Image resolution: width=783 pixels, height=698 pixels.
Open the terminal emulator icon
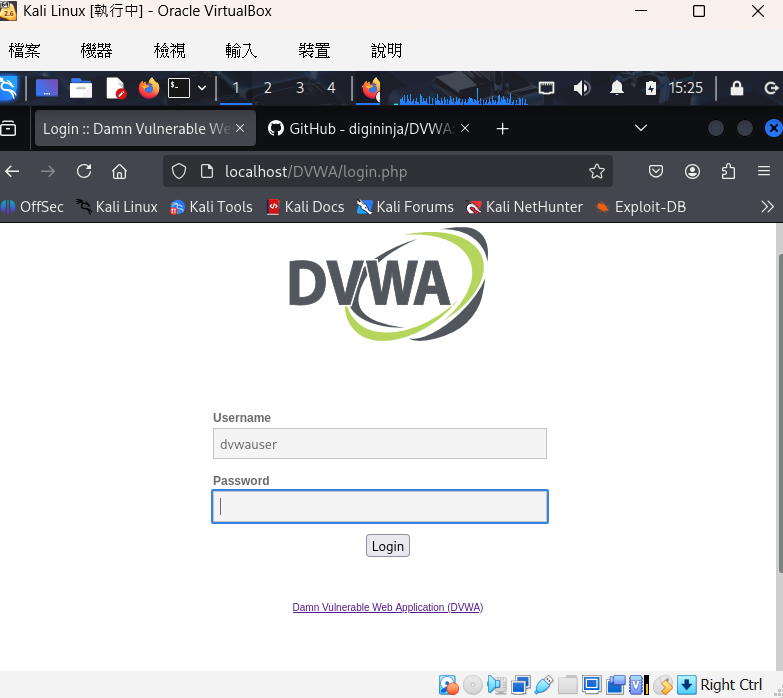pos(179,88)
